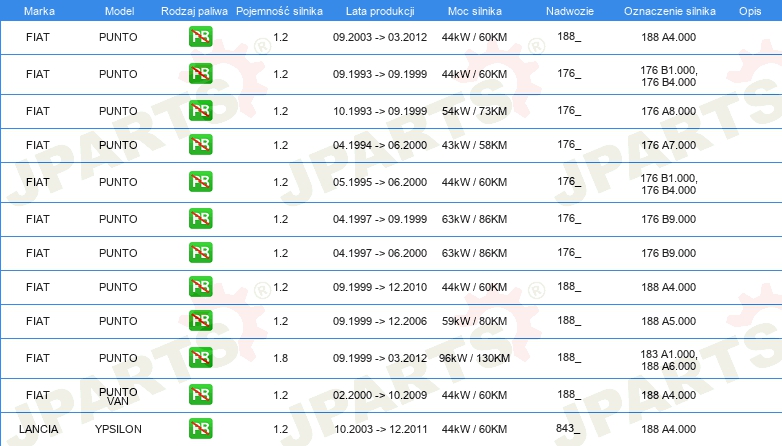Click 176 B1.000, 176 B4.000 in the 05.1995 row
This screenshot has width=782, height=446.
point(669,184)
